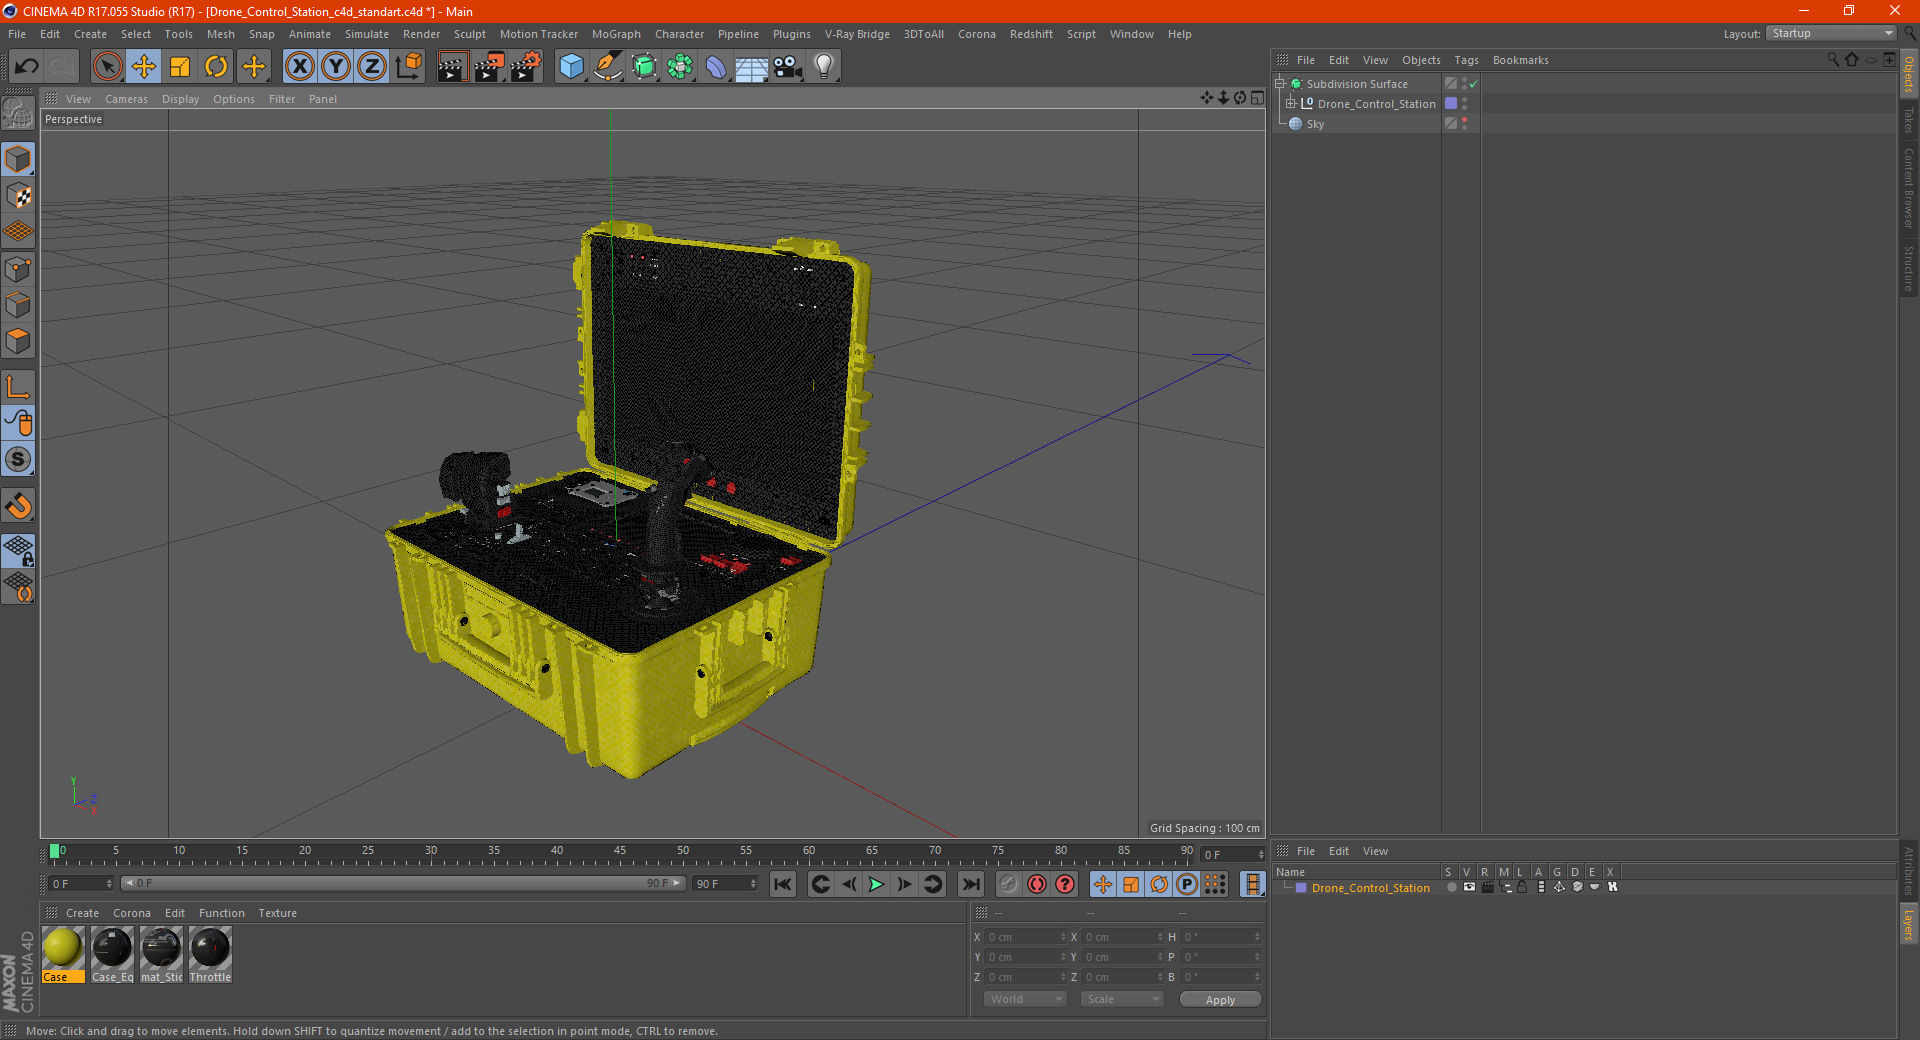Open the Layout Startup dropdown
Screen dimensions: 1920x1040
1832,33
